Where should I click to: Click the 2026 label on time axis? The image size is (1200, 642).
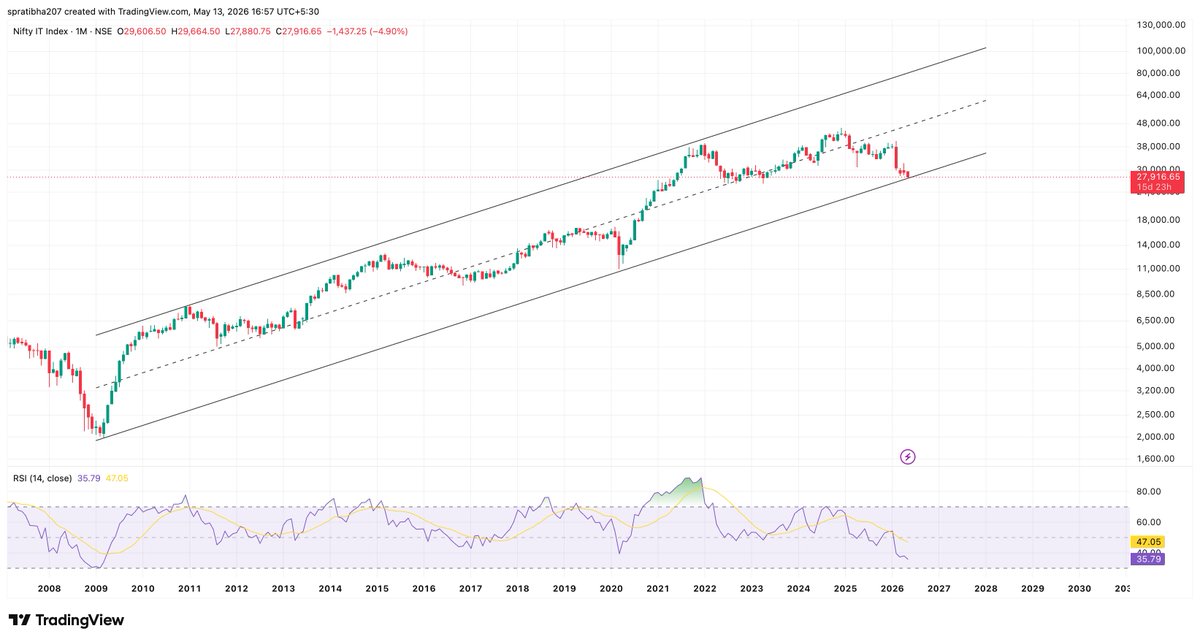[x=892, y=590]
